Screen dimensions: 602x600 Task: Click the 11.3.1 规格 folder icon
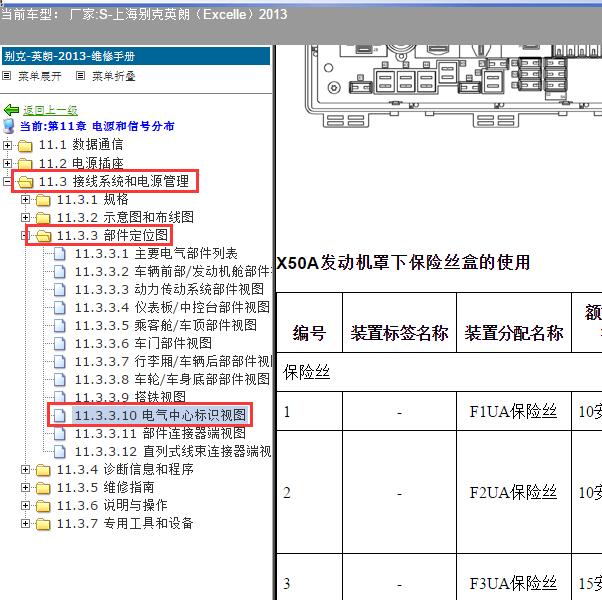(x=43, y=200)
